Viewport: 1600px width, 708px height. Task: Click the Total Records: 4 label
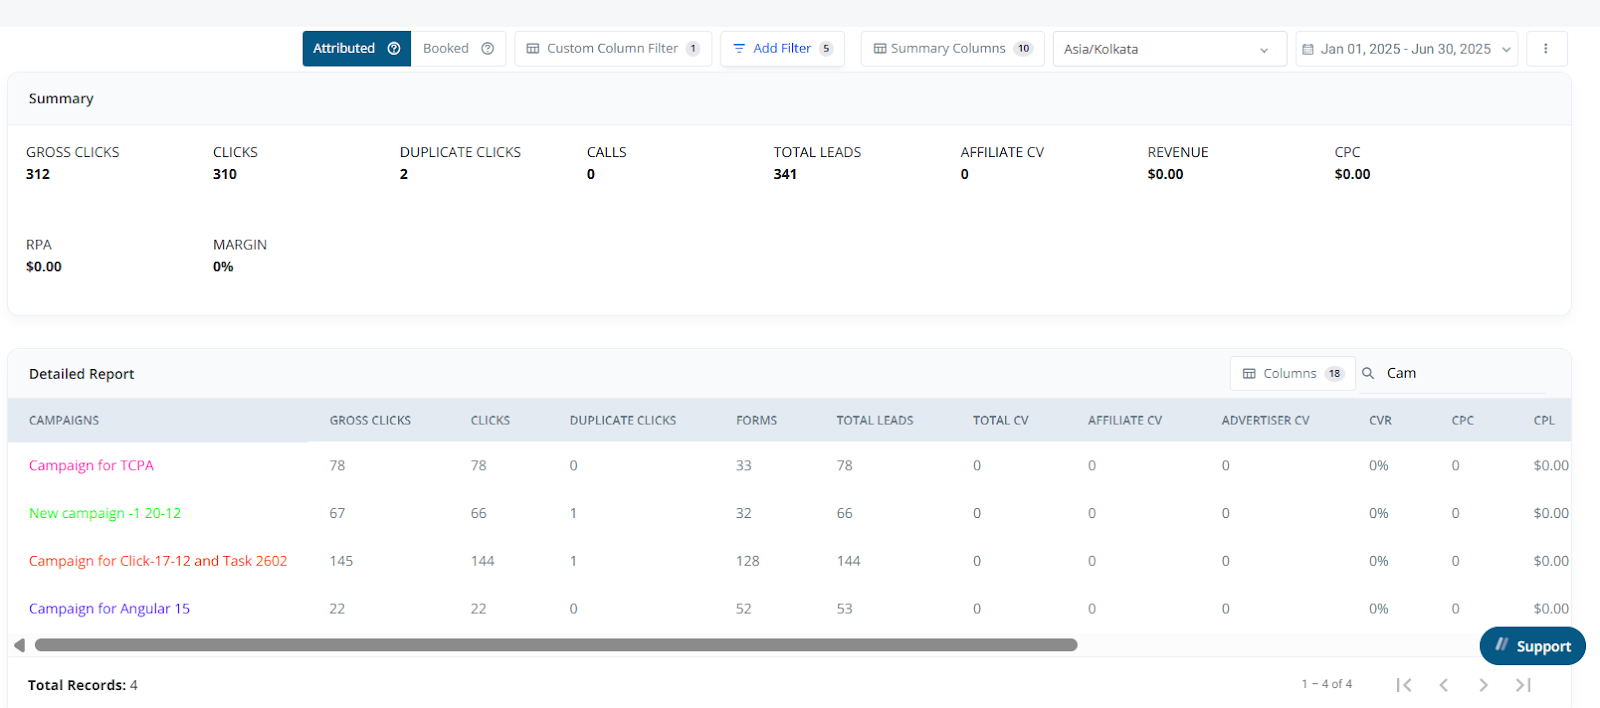click(83, 685)
